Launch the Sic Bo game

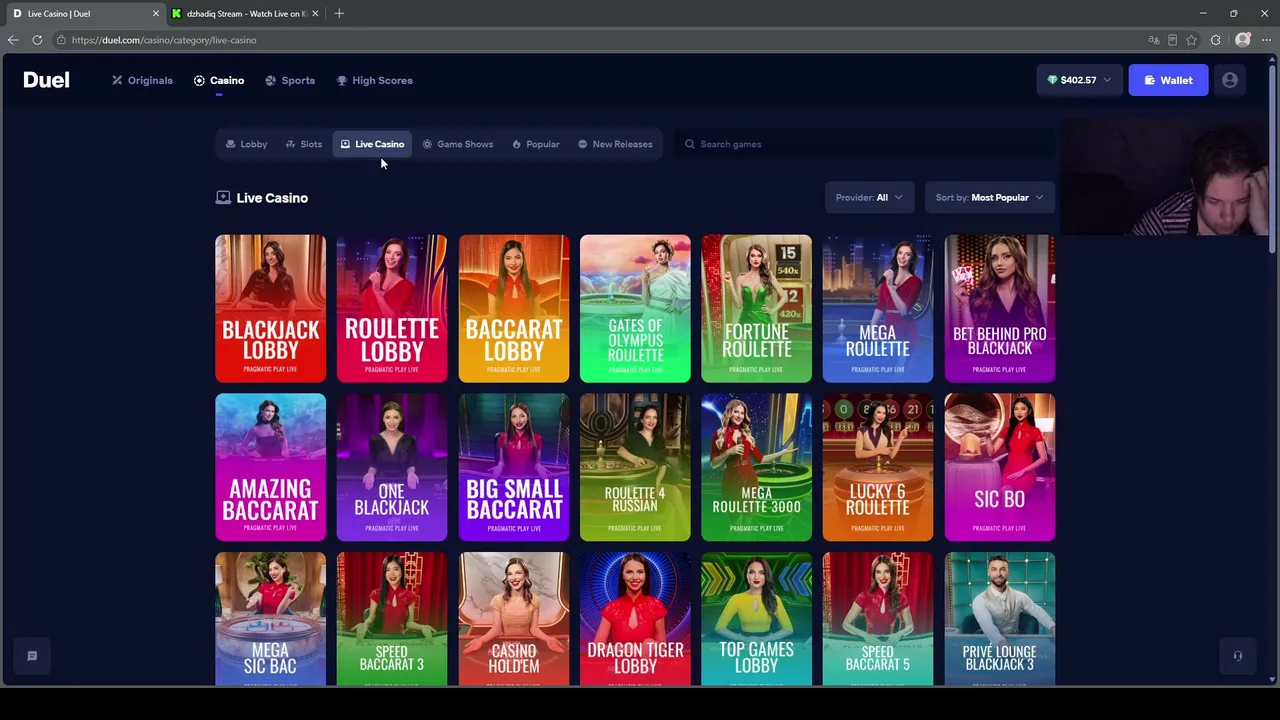pyautogui.click(x=1000, y=467)
